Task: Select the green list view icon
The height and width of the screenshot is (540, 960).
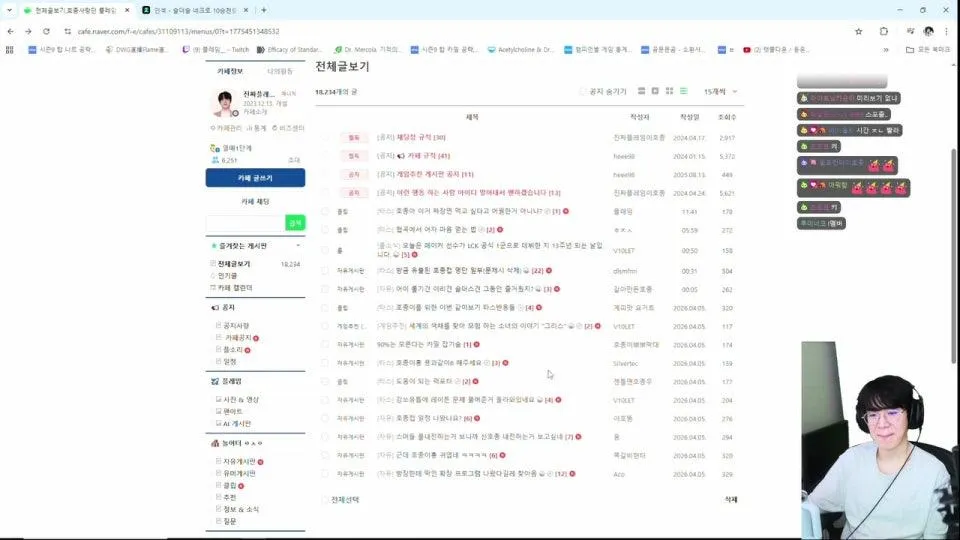Action: 683,91
